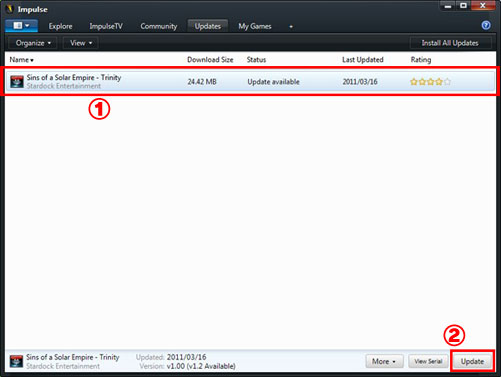
Task: Maximize the Impulse window
Action: [x=463, y=6]
